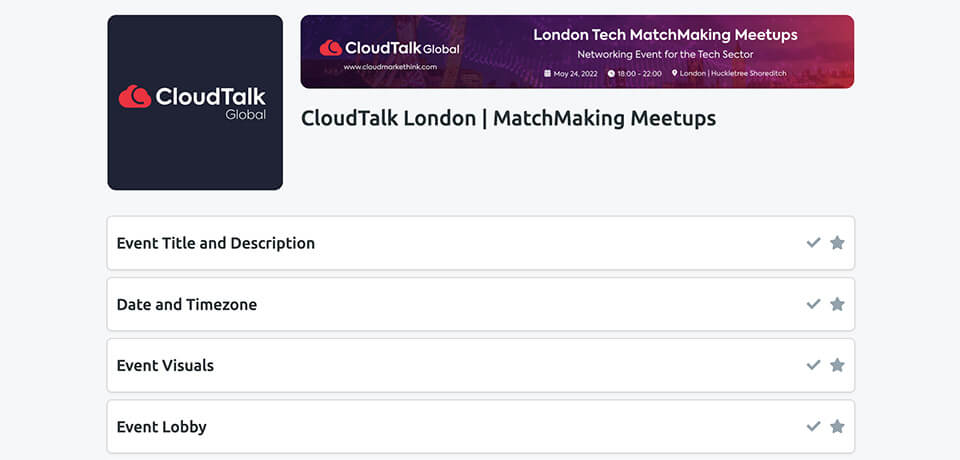The height and width of the screenshot is (460, 960).
Task: Click the checkmark on Event Visuals
Action: pyautogui.click(x=813, y=365)
